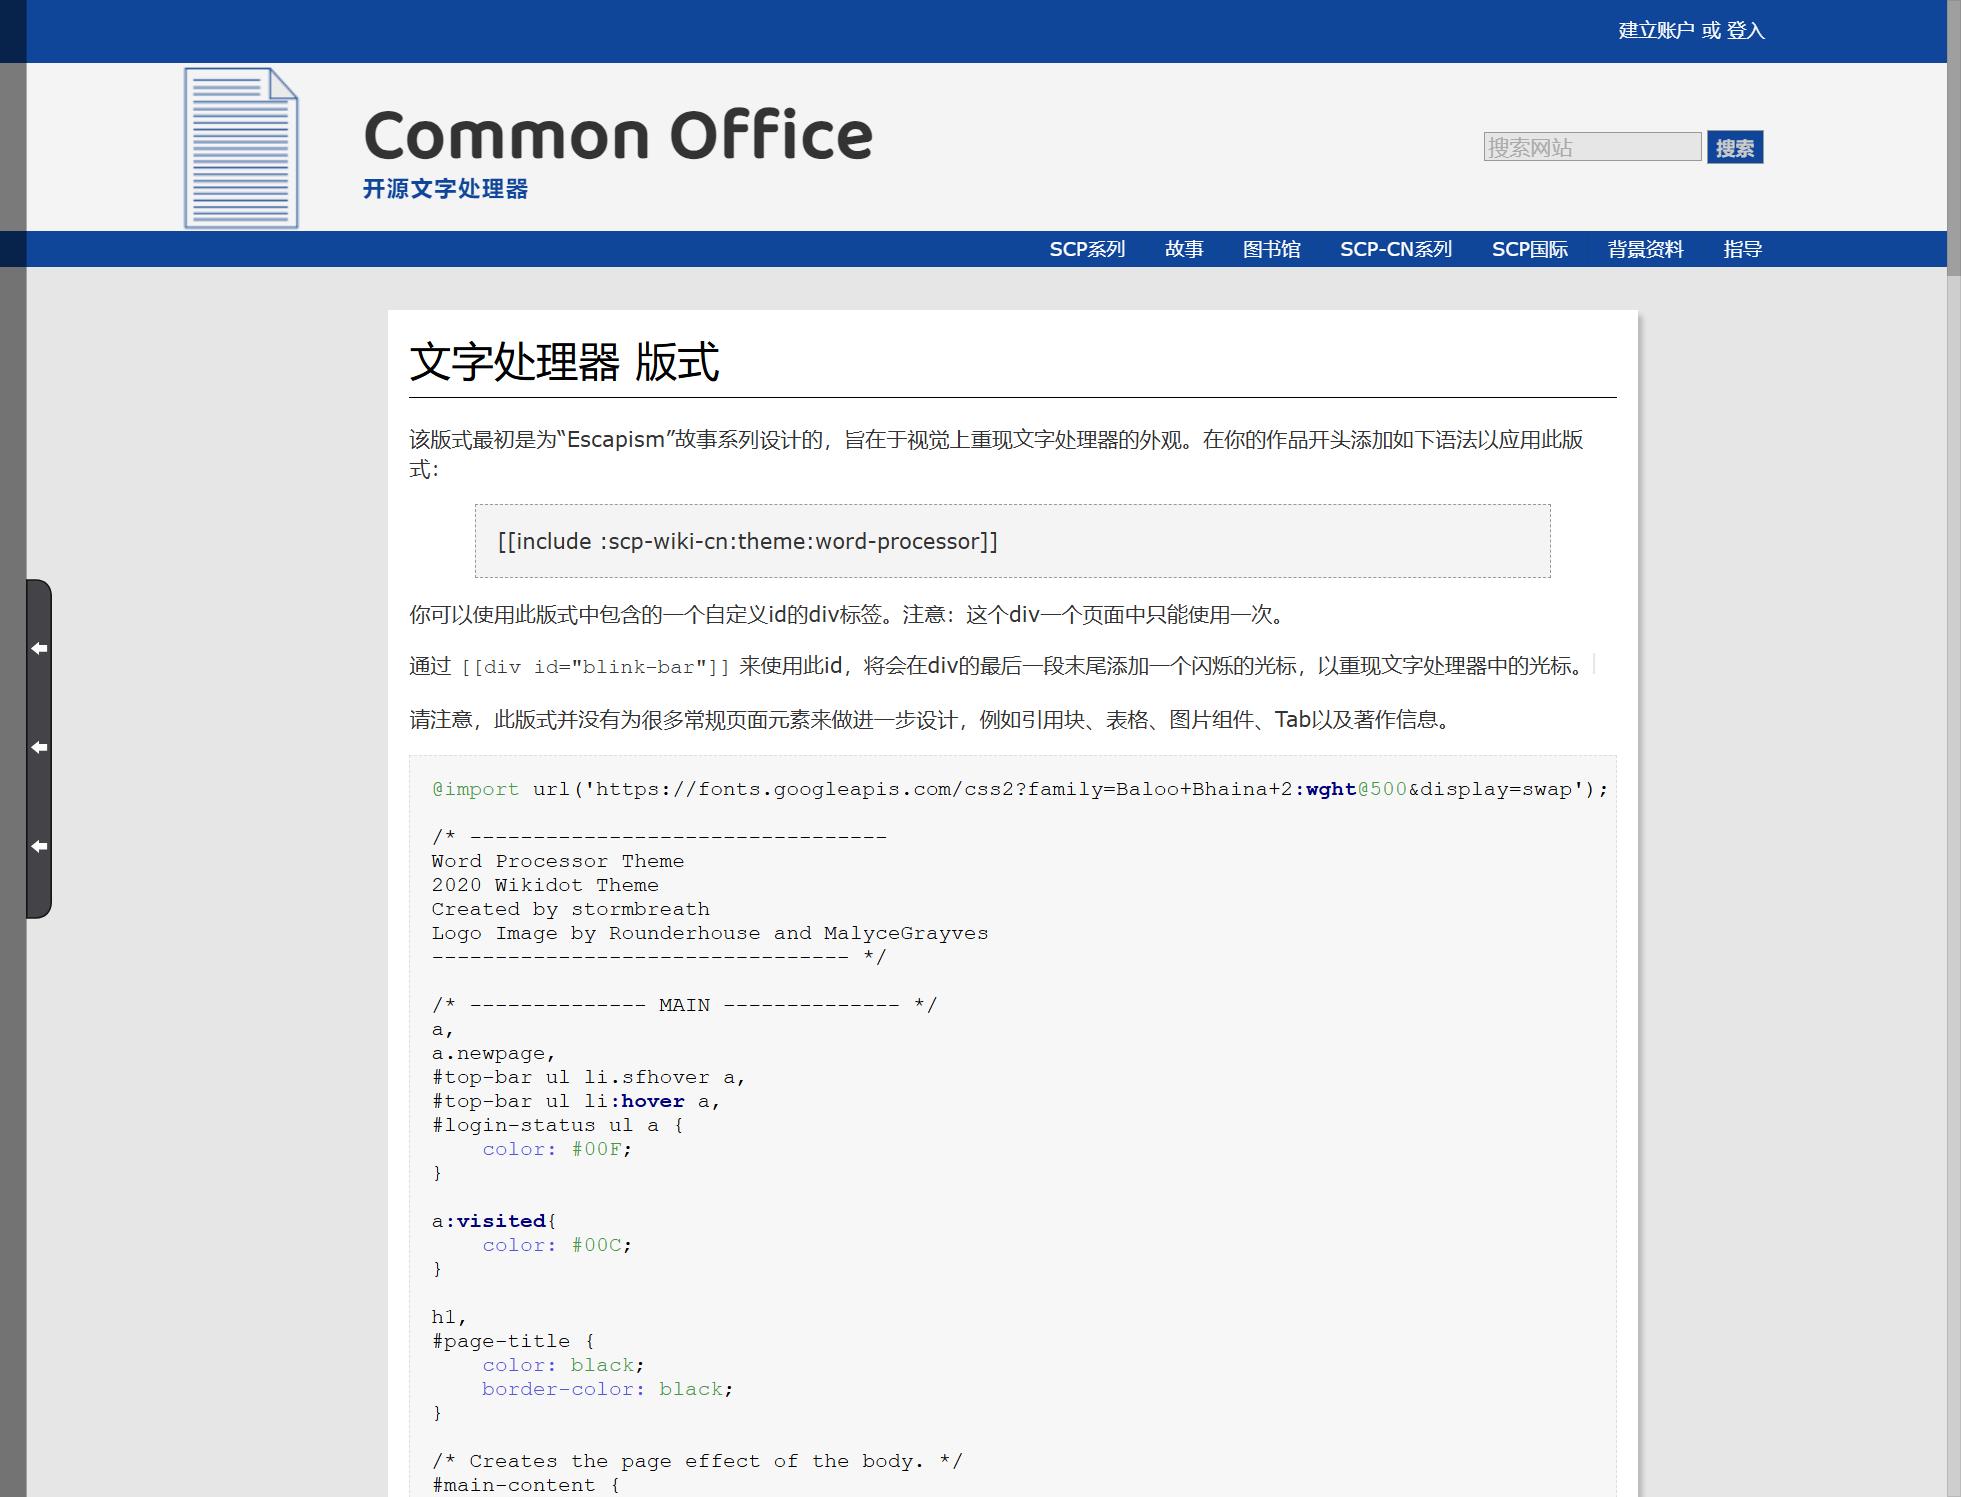Open the 背景资料 navigation menu
Screen dimensions: 1961x1497
pyautogui.click(x=1646, y=249)
